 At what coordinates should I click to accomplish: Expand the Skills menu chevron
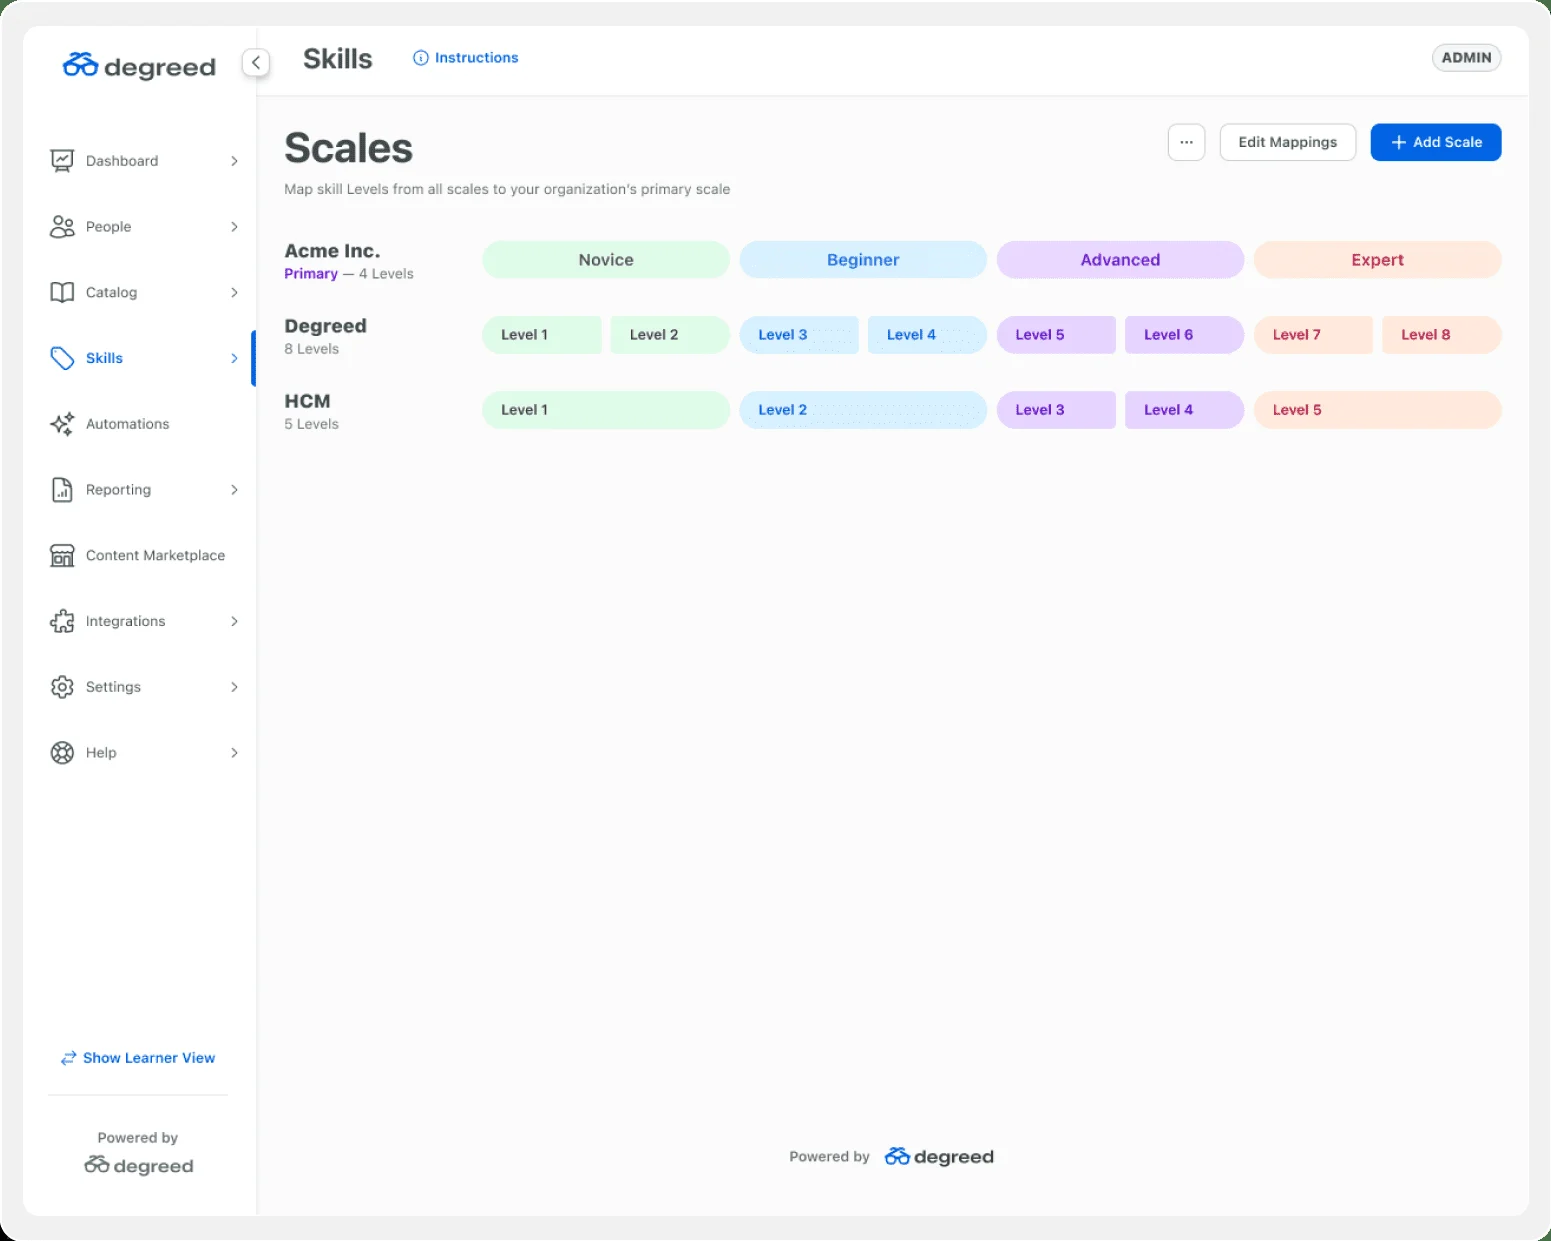click(x=234, y=358)
